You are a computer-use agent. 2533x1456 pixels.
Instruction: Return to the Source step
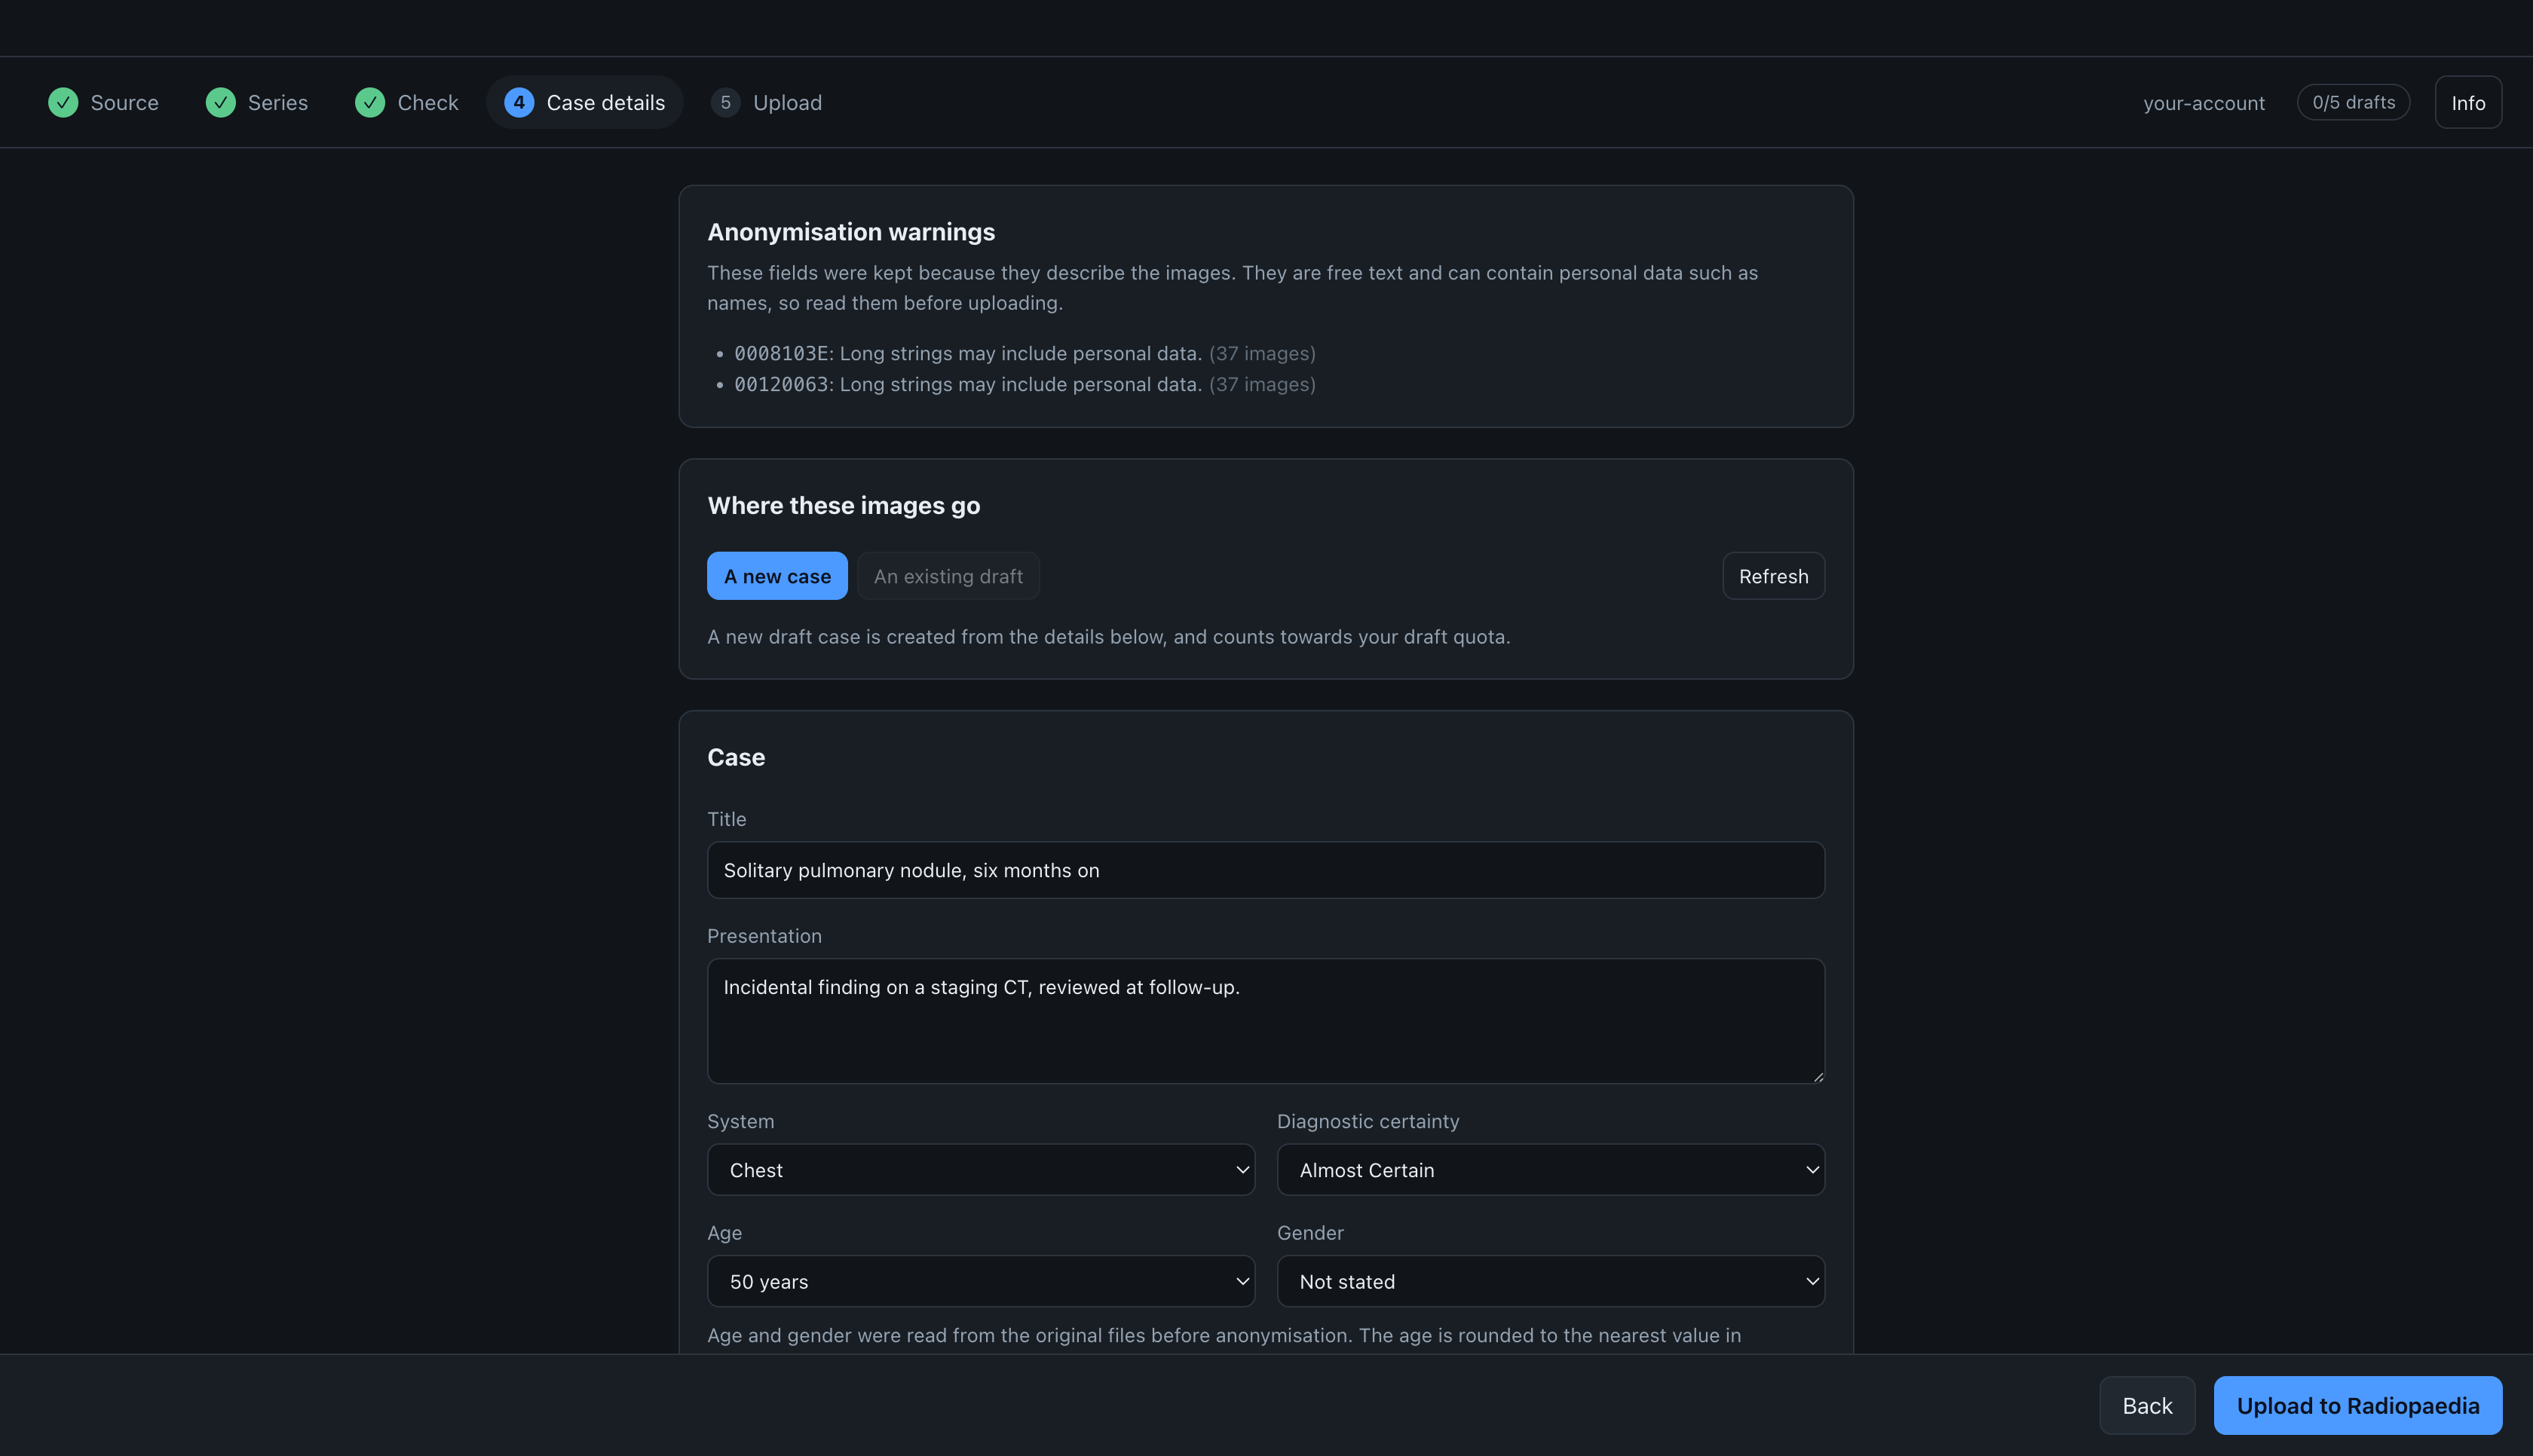click(x=103, y=102)
